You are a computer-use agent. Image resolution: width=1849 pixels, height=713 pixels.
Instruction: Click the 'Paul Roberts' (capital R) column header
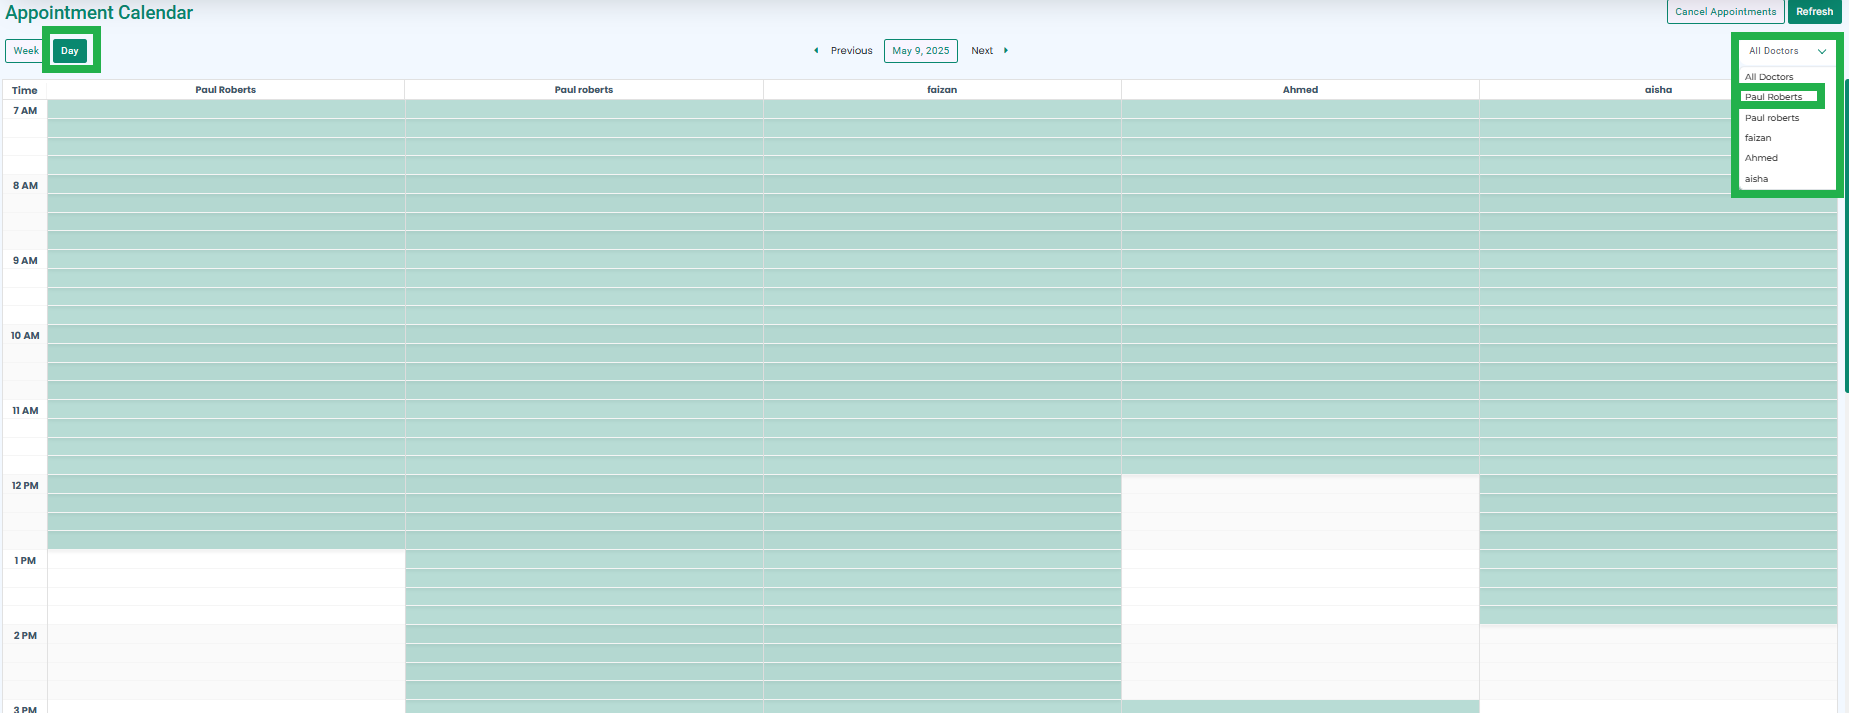226,90
